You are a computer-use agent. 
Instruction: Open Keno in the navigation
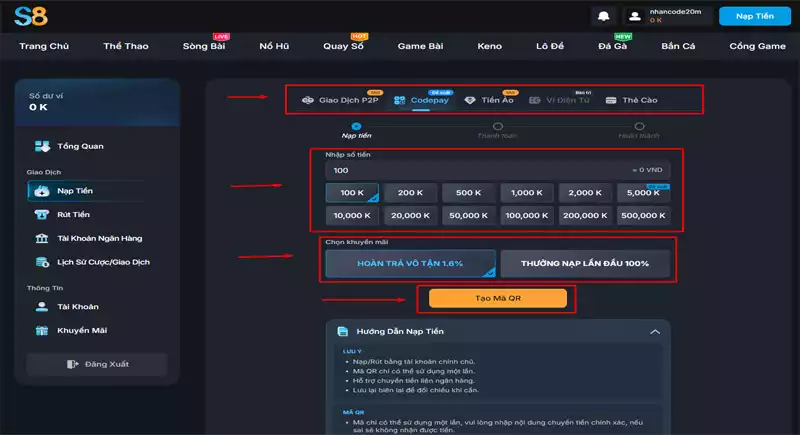coord(489,46)
